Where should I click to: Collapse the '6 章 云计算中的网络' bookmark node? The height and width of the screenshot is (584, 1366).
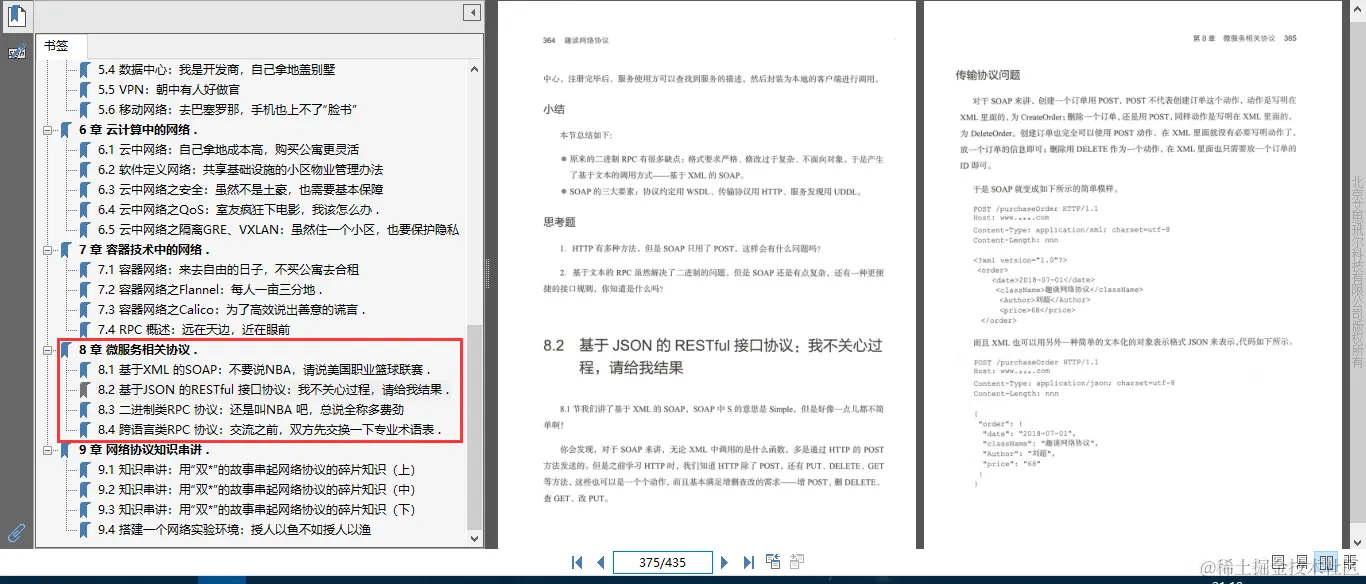click(x=49, y=129)
